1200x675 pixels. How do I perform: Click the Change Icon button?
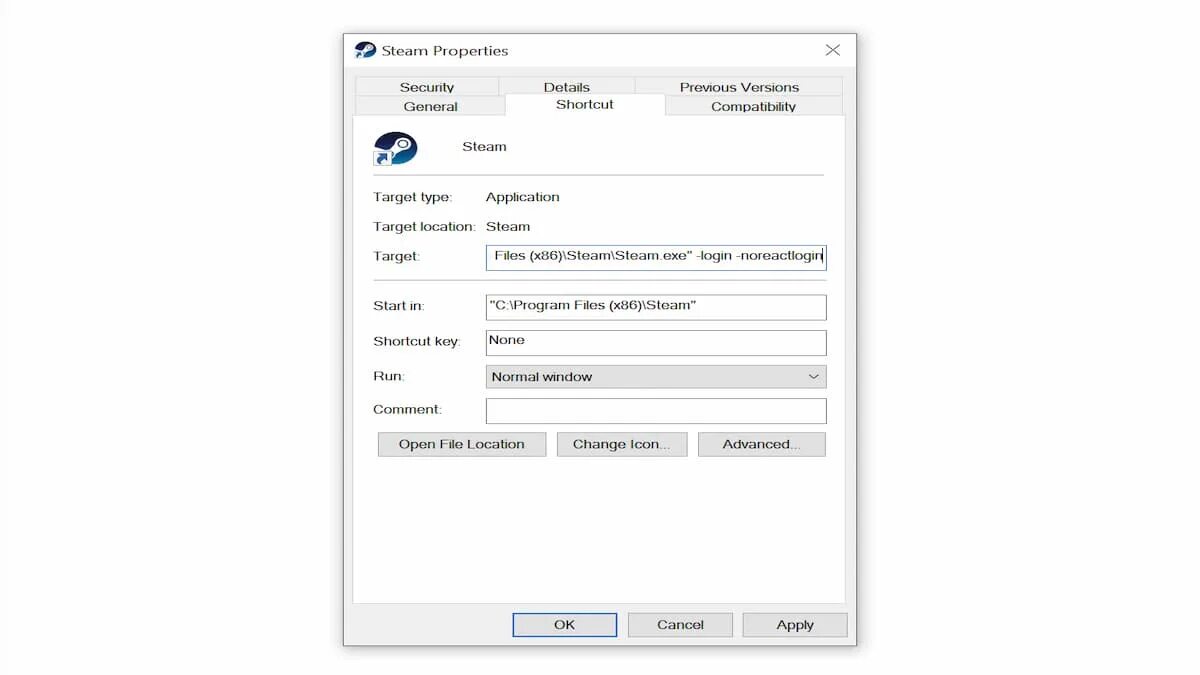[622, 444]
